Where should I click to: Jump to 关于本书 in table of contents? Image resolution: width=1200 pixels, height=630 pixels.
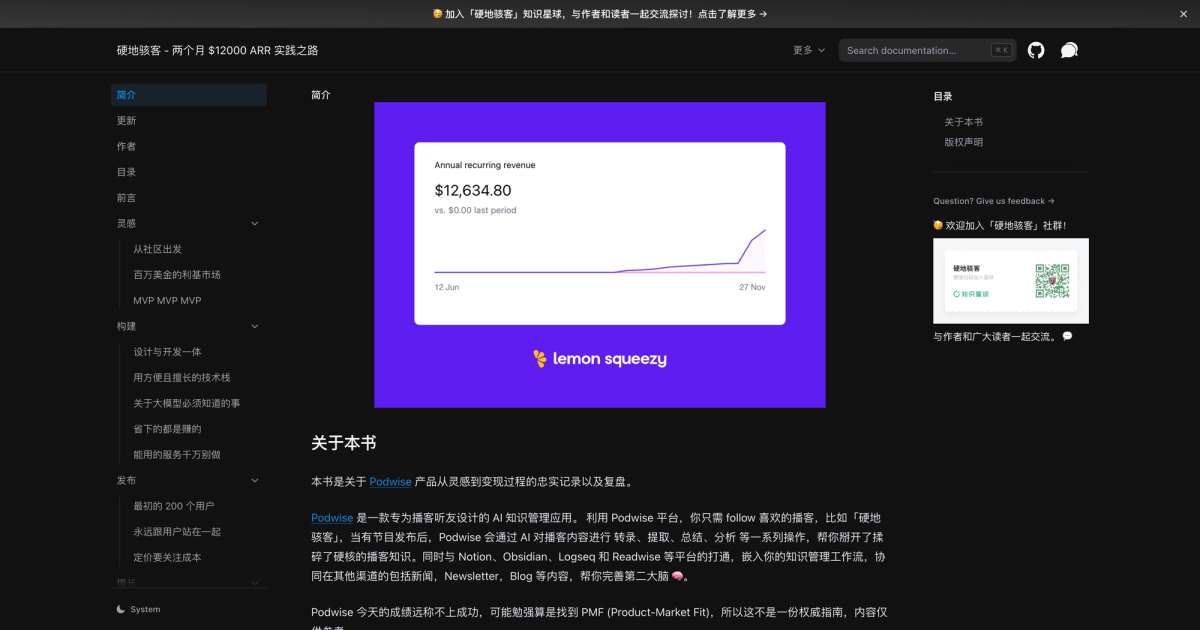tap(963, 122)
